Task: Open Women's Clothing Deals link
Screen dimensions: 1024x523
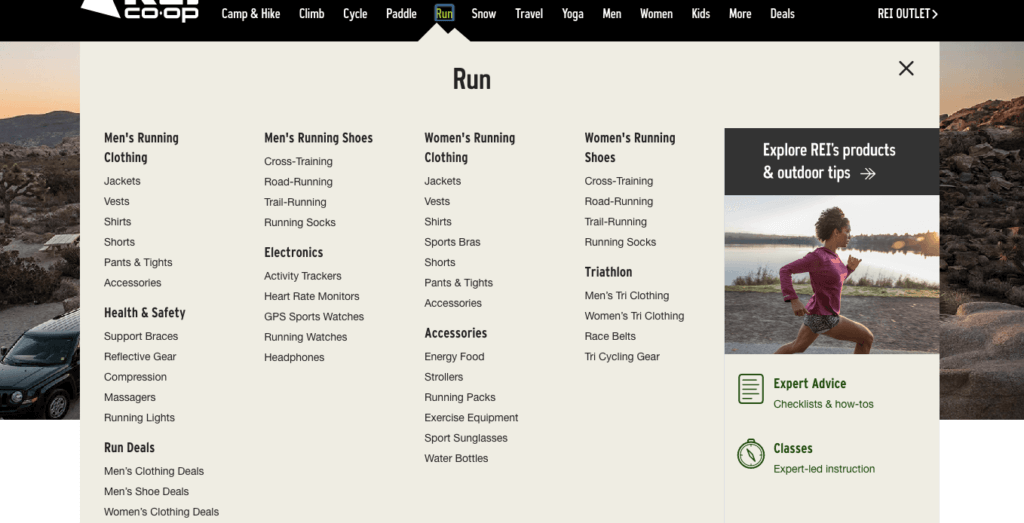Action: pos(161,511)
